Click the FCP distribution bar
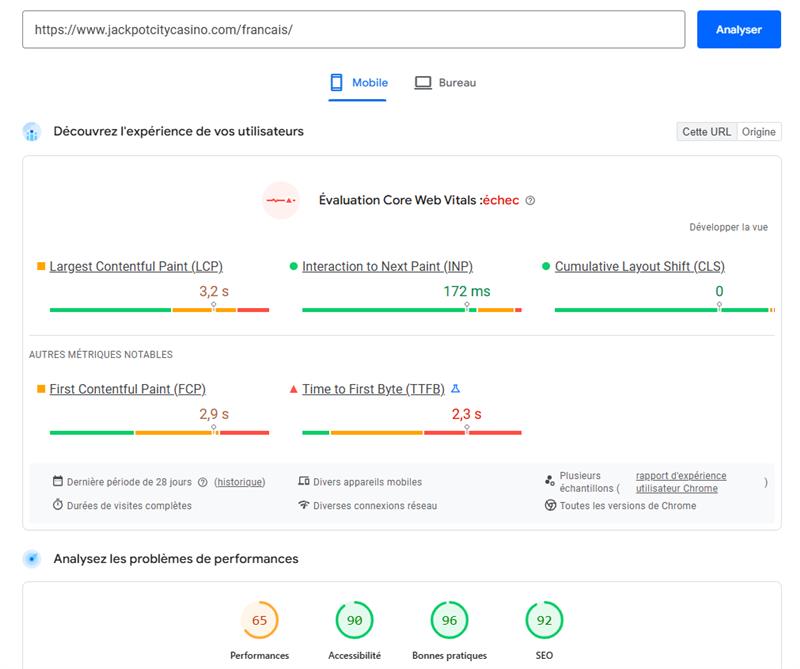Viewport: 800px width, 669px height. click(x=159, y=433)
